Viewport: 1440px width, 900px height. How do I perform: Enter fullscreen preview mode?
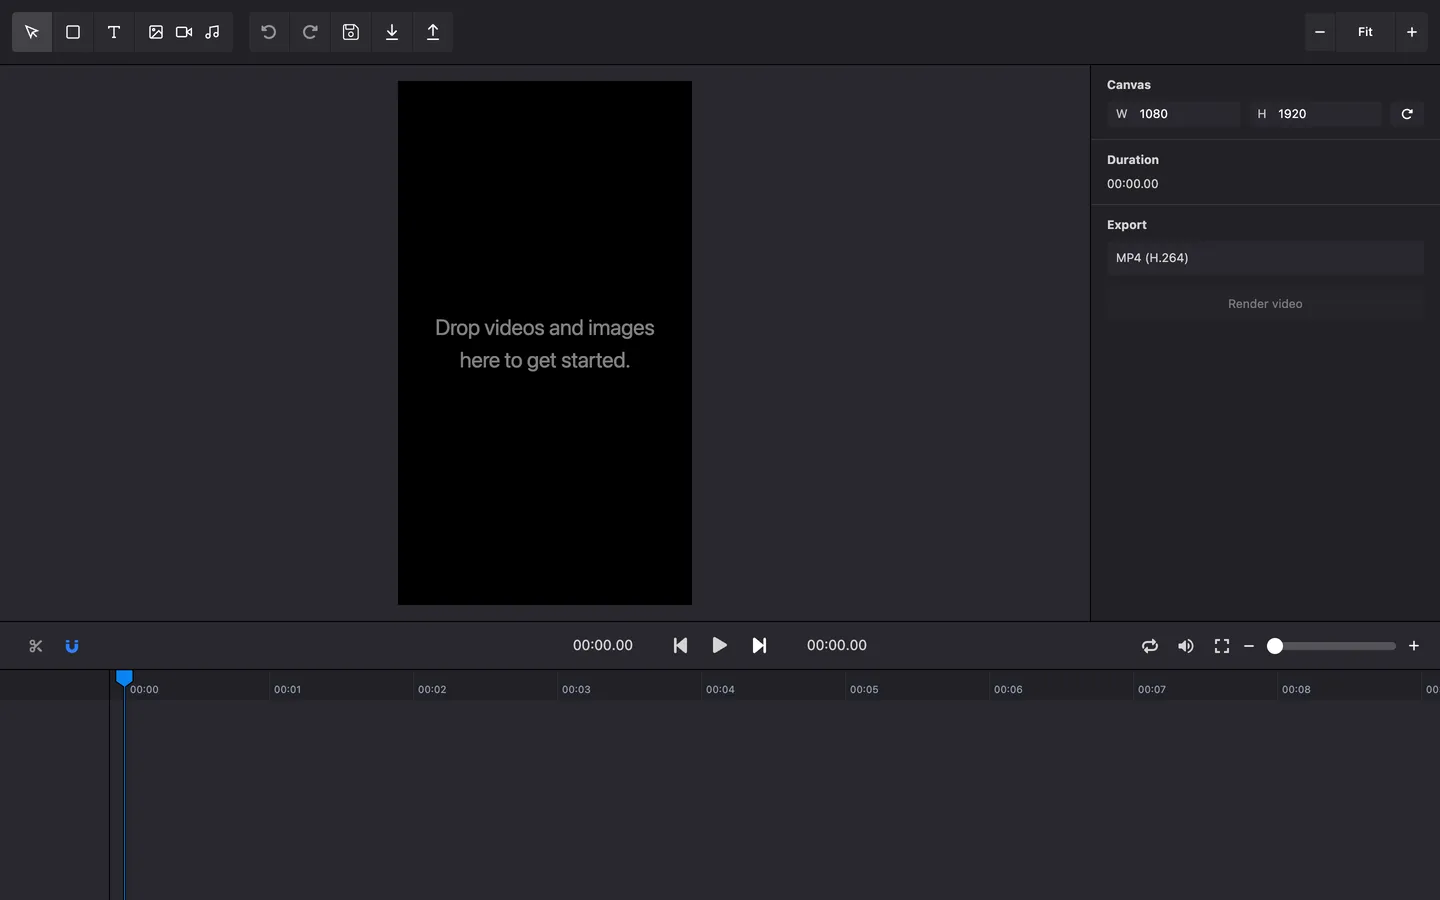(1222, 646)
